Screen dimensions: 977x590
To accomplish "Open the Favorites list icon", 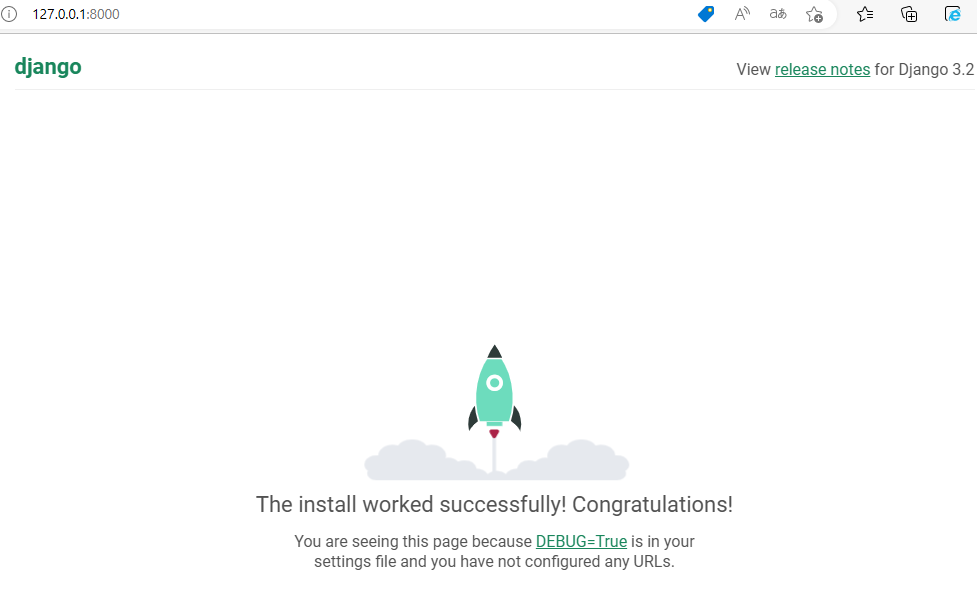I will point(865,14).
